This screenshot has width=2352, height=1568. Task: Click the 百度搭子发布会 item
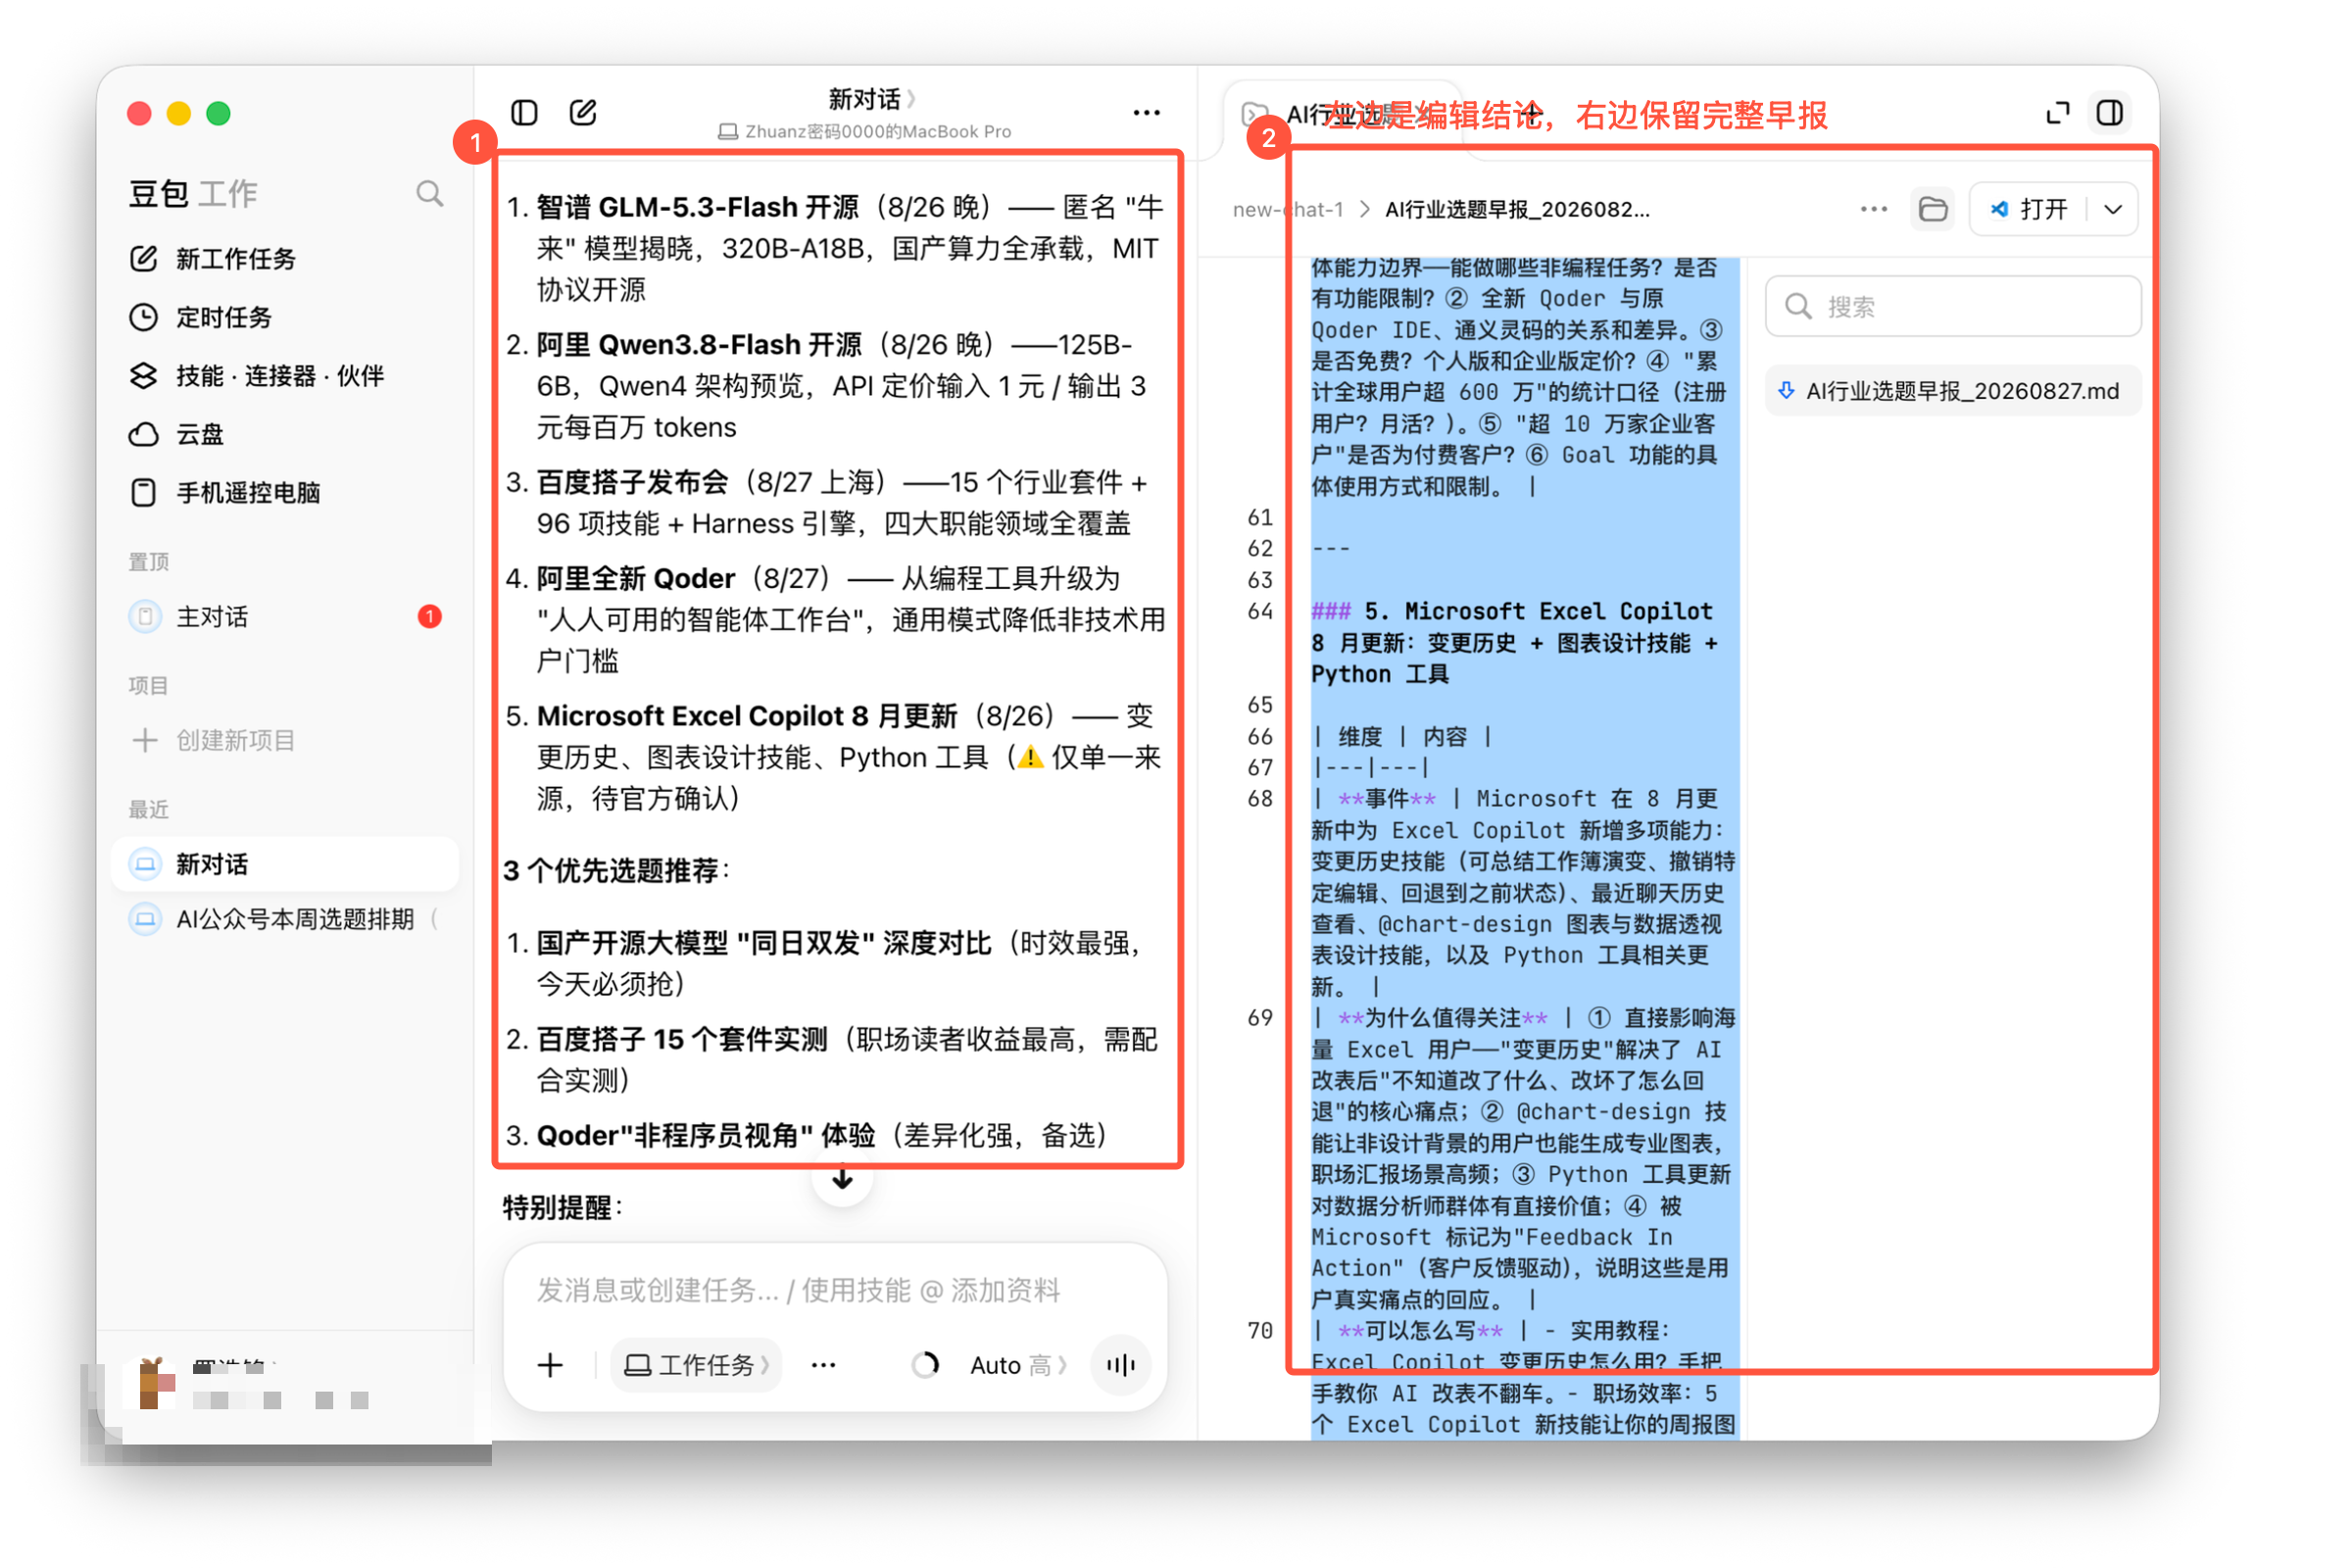632,483
